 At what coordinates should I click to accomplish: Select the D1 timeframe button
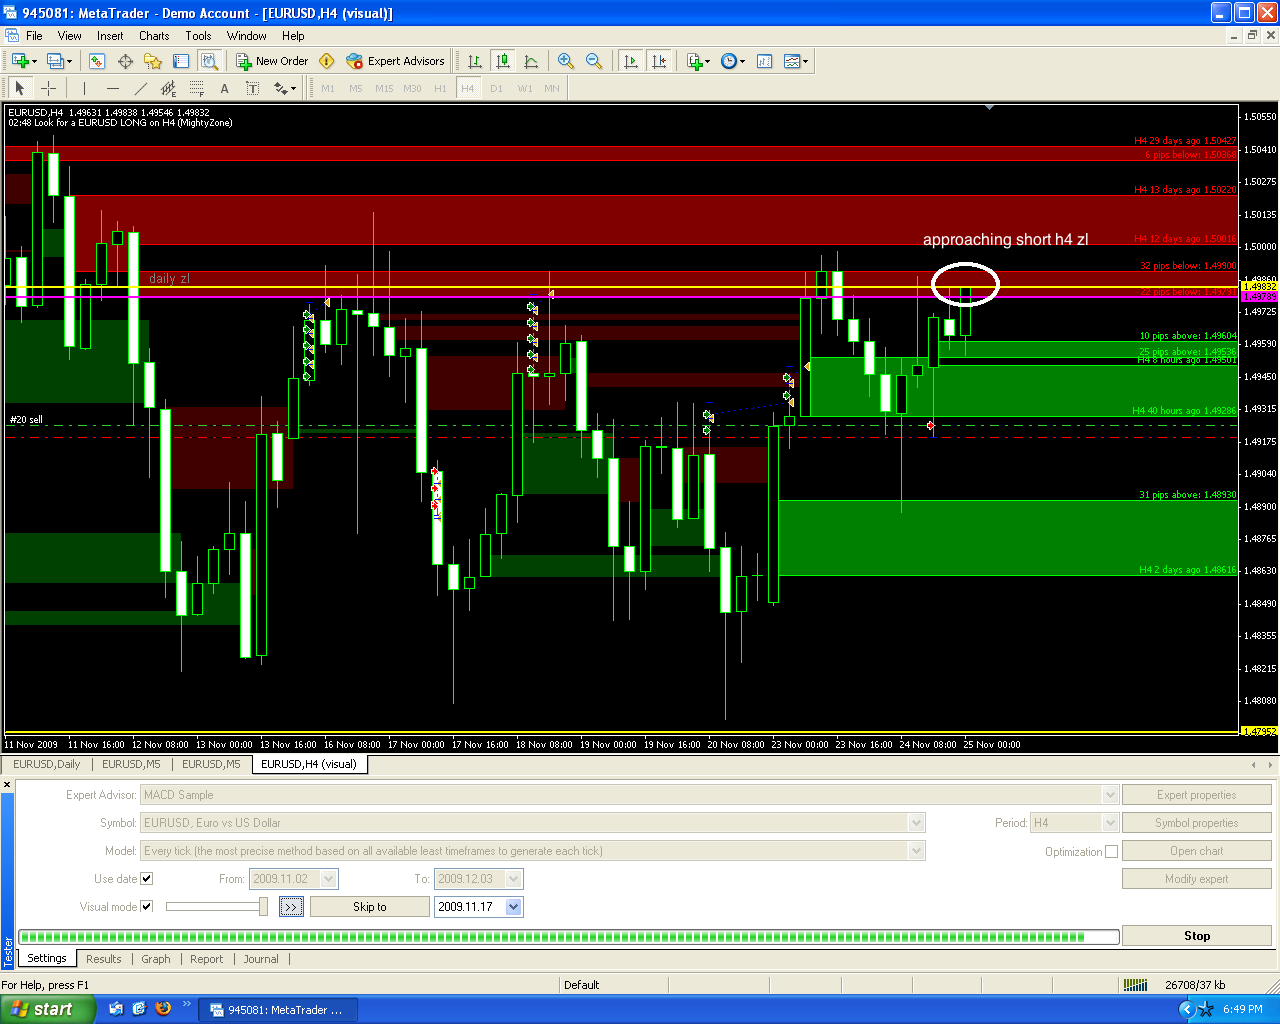[496, 88]
